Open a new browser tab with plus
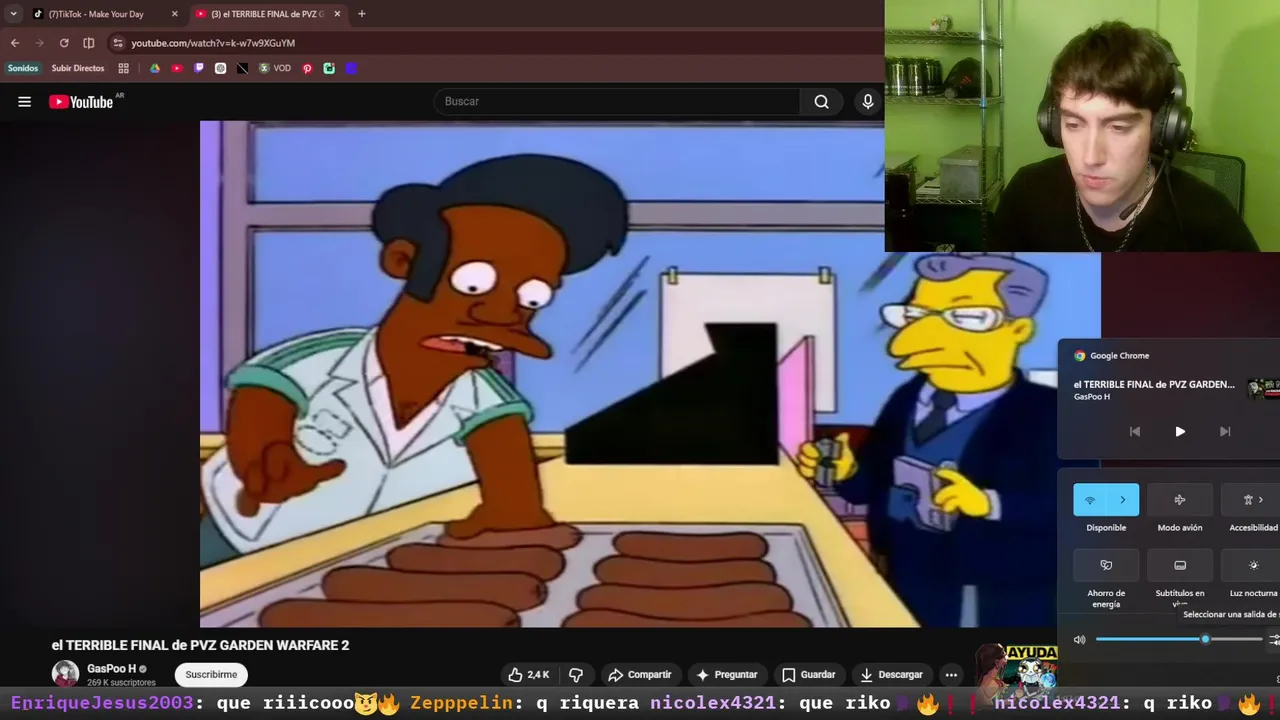Screen dimensions: 1280x720 pyautogui.click(x=361, y=14)
